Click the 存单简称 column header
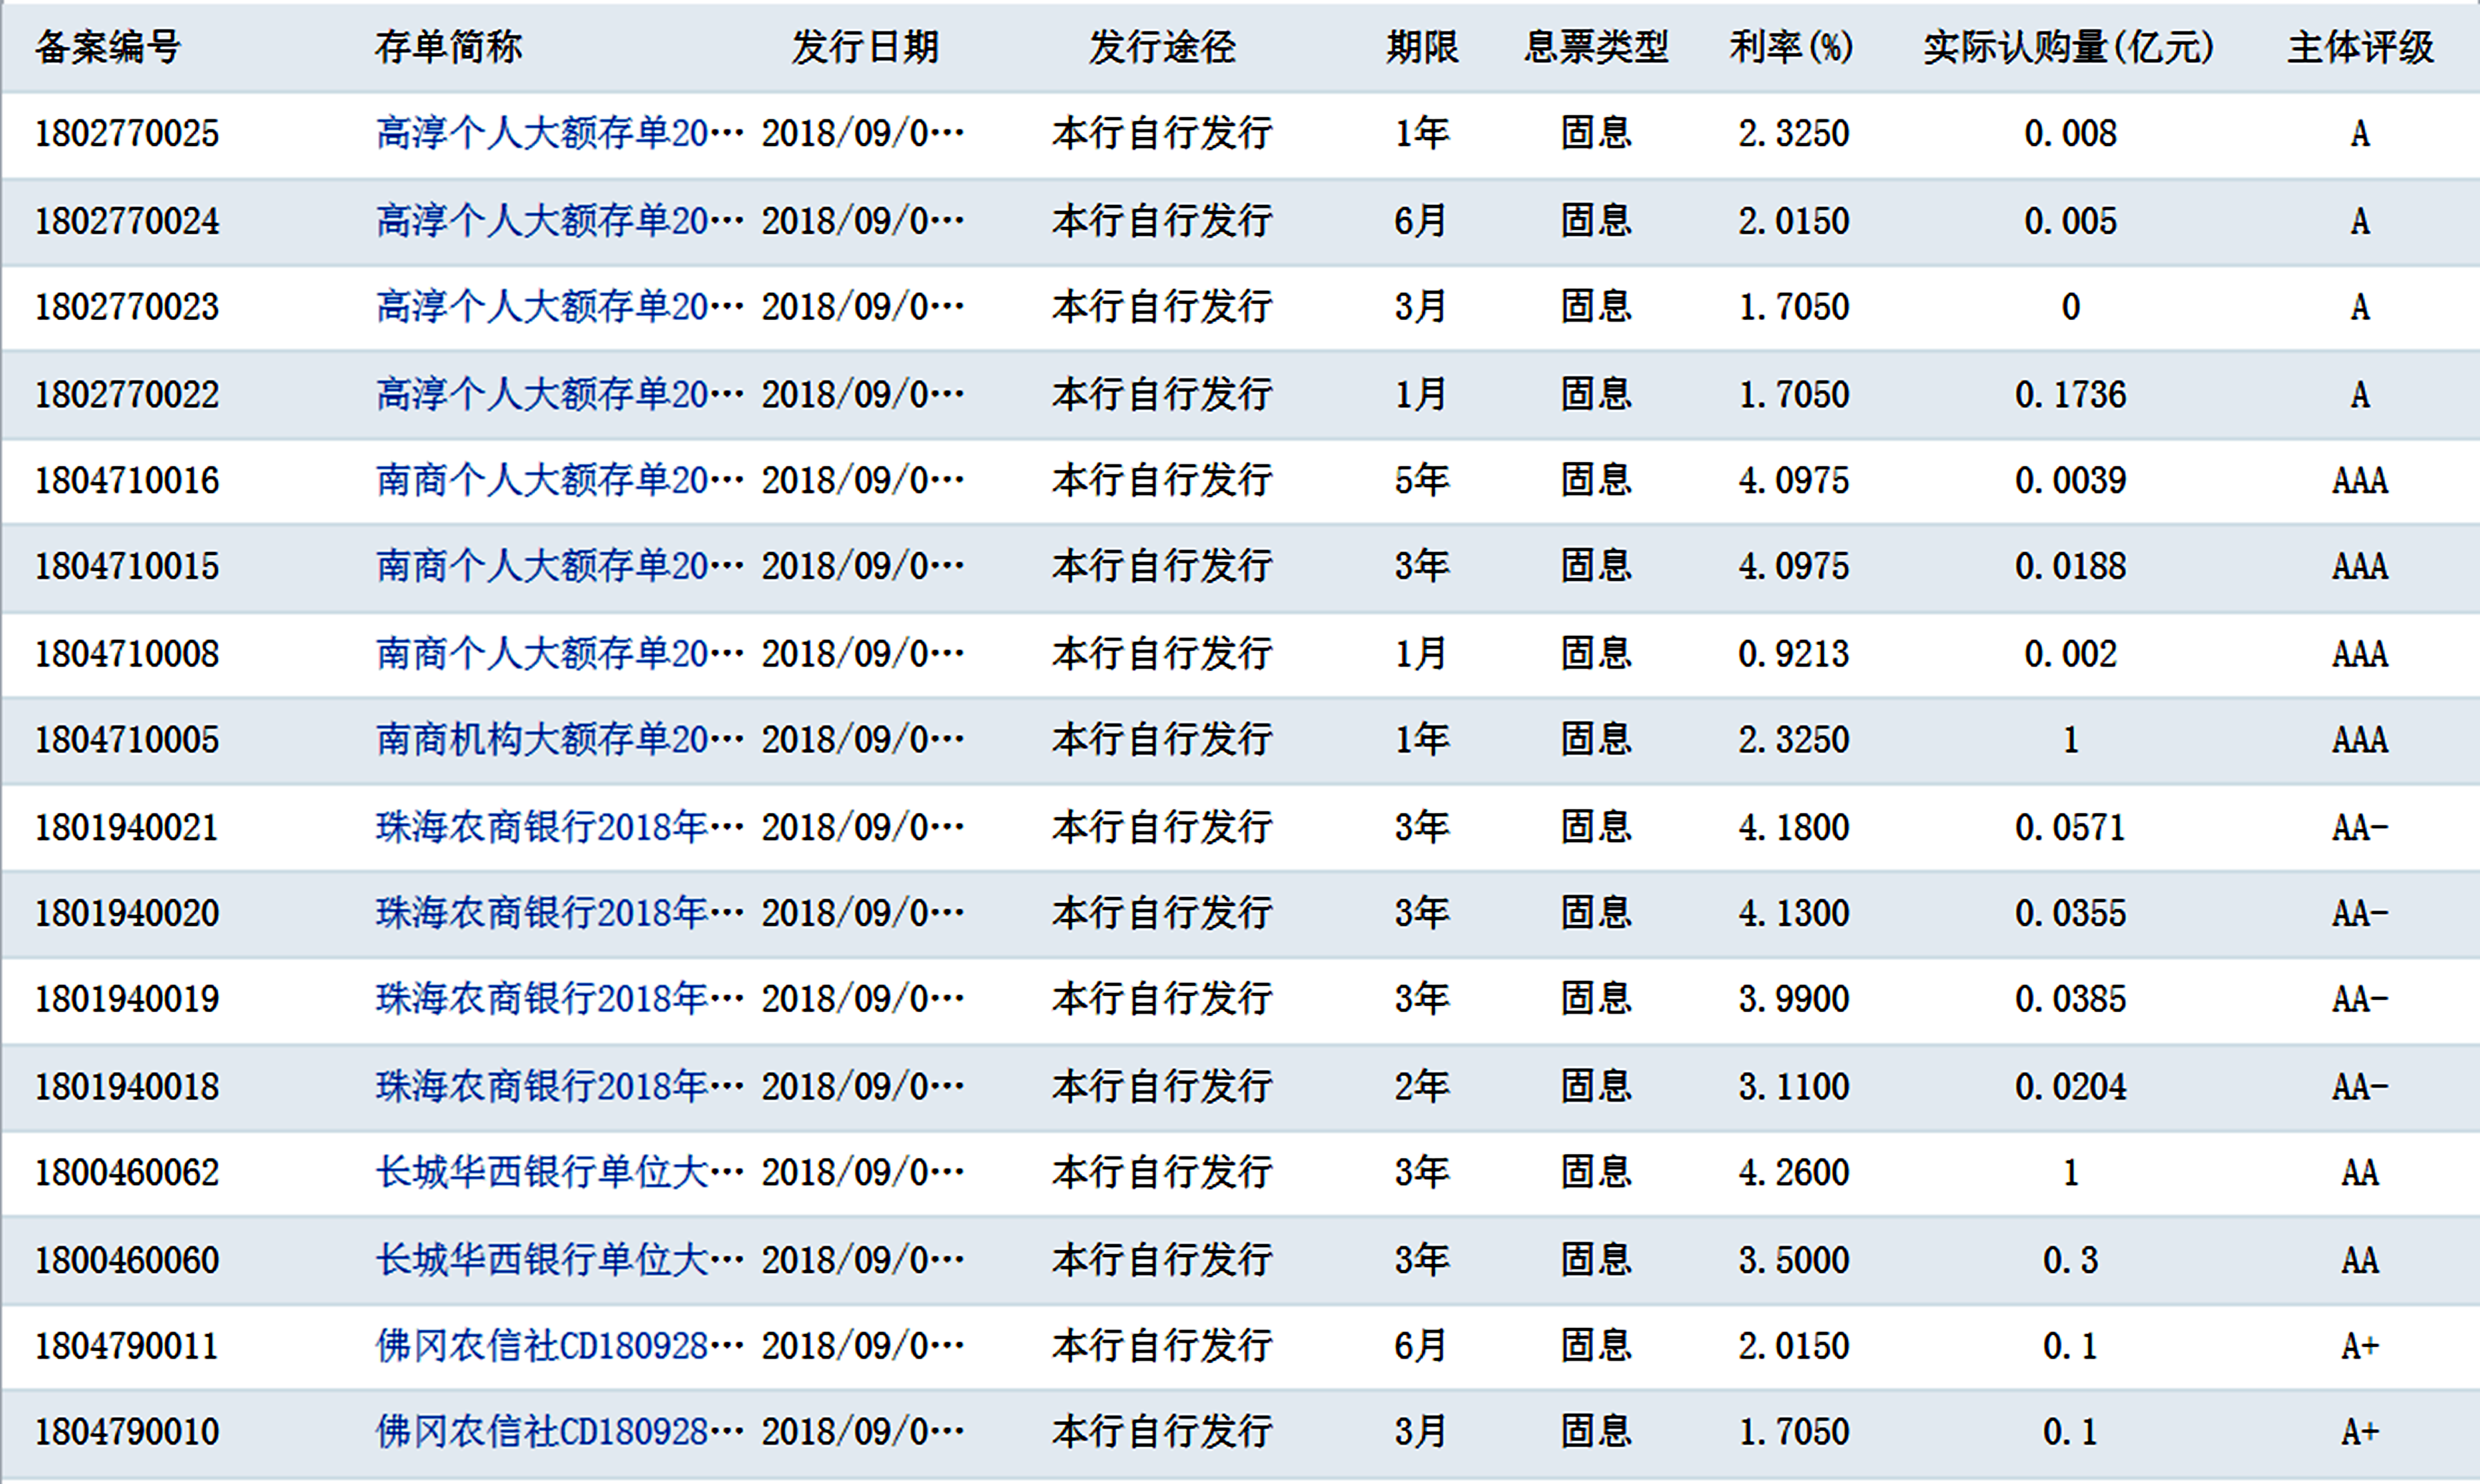2480x1484 pixels. pos(449,47)
